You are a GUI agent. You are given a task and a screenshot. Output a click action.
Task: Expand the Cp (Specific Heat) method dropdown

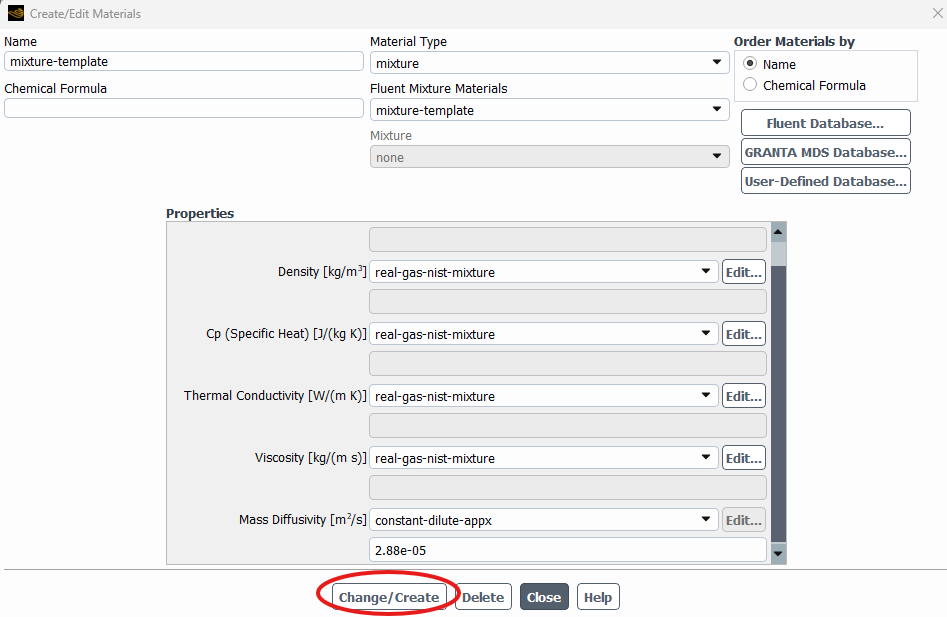point(544,334)
